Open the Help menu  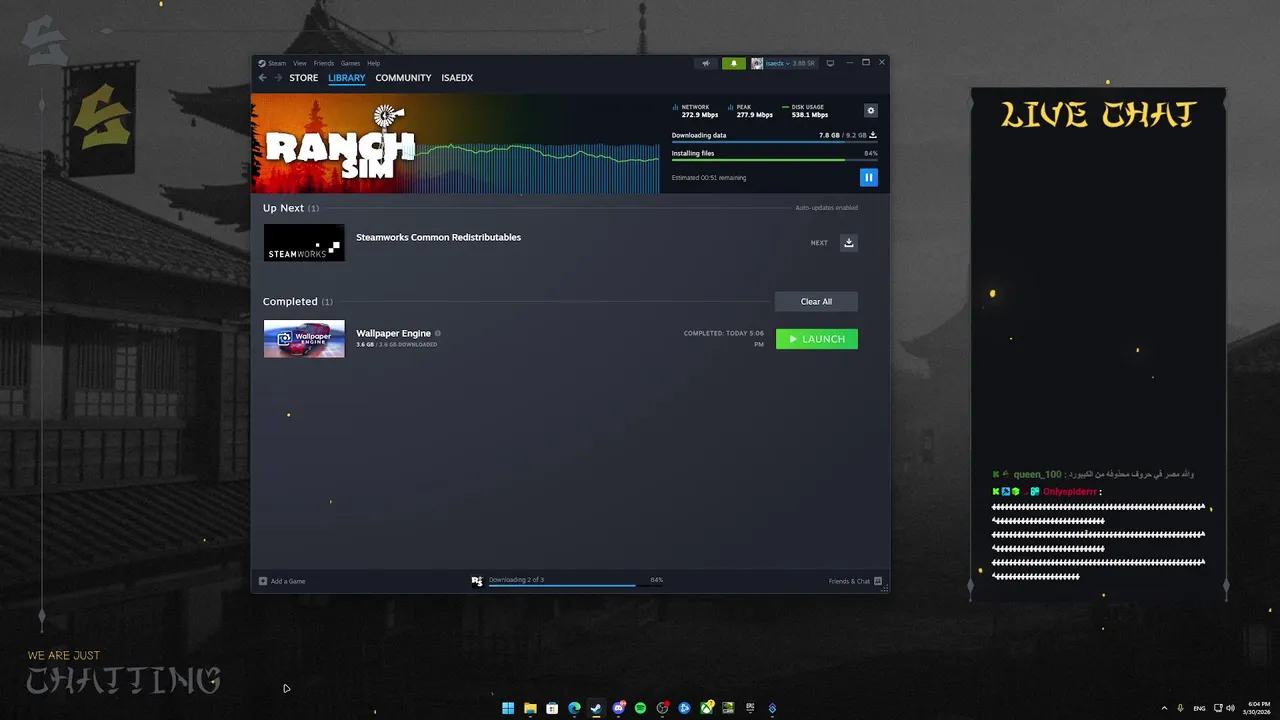(x=373, y=63)
